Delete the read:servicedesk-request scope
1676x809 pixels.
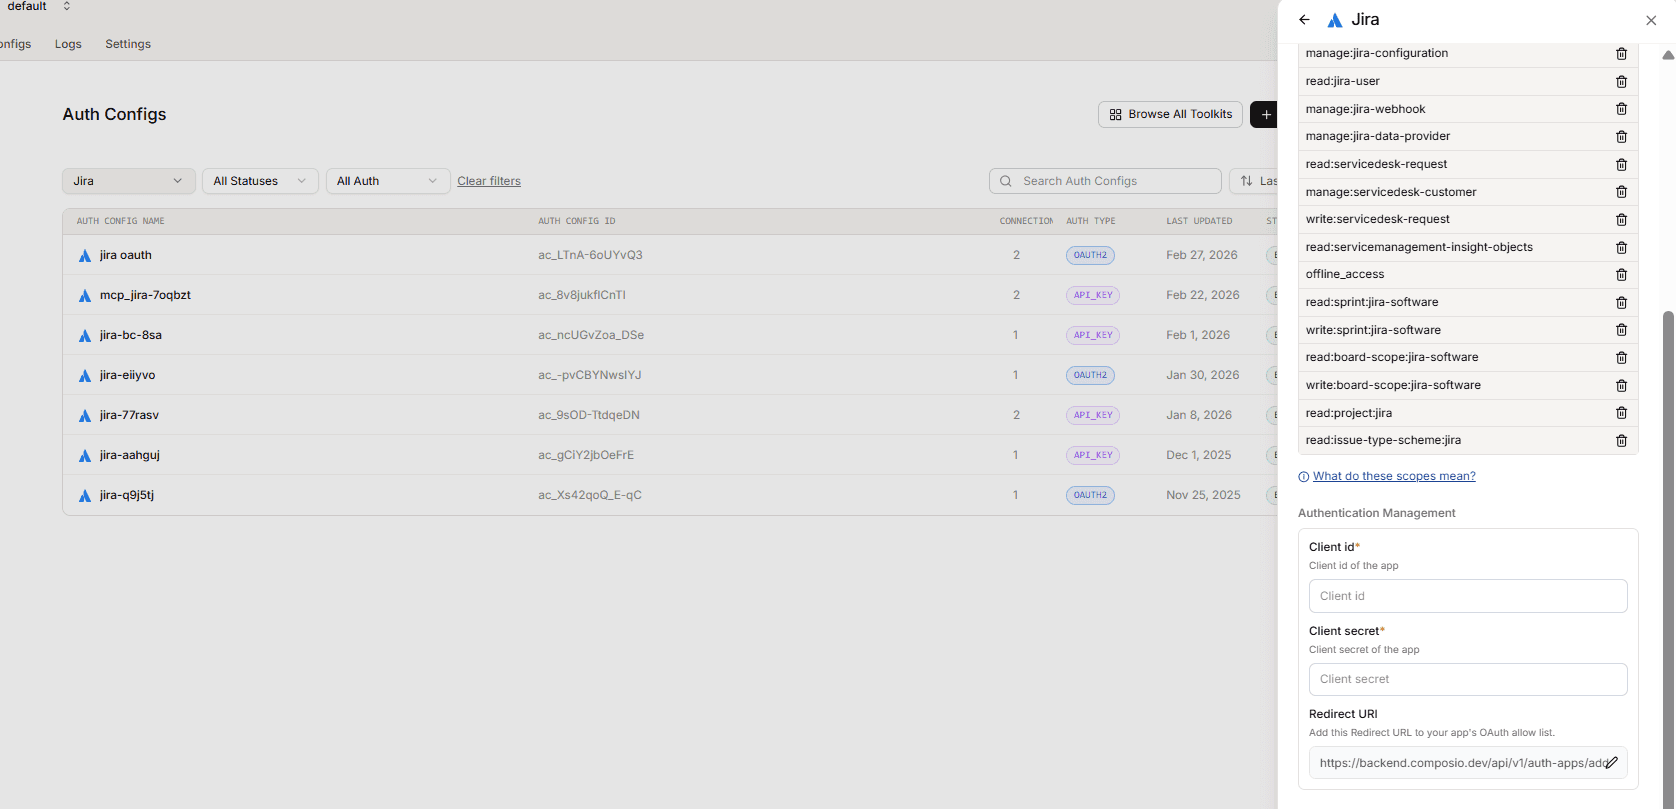1621,165
